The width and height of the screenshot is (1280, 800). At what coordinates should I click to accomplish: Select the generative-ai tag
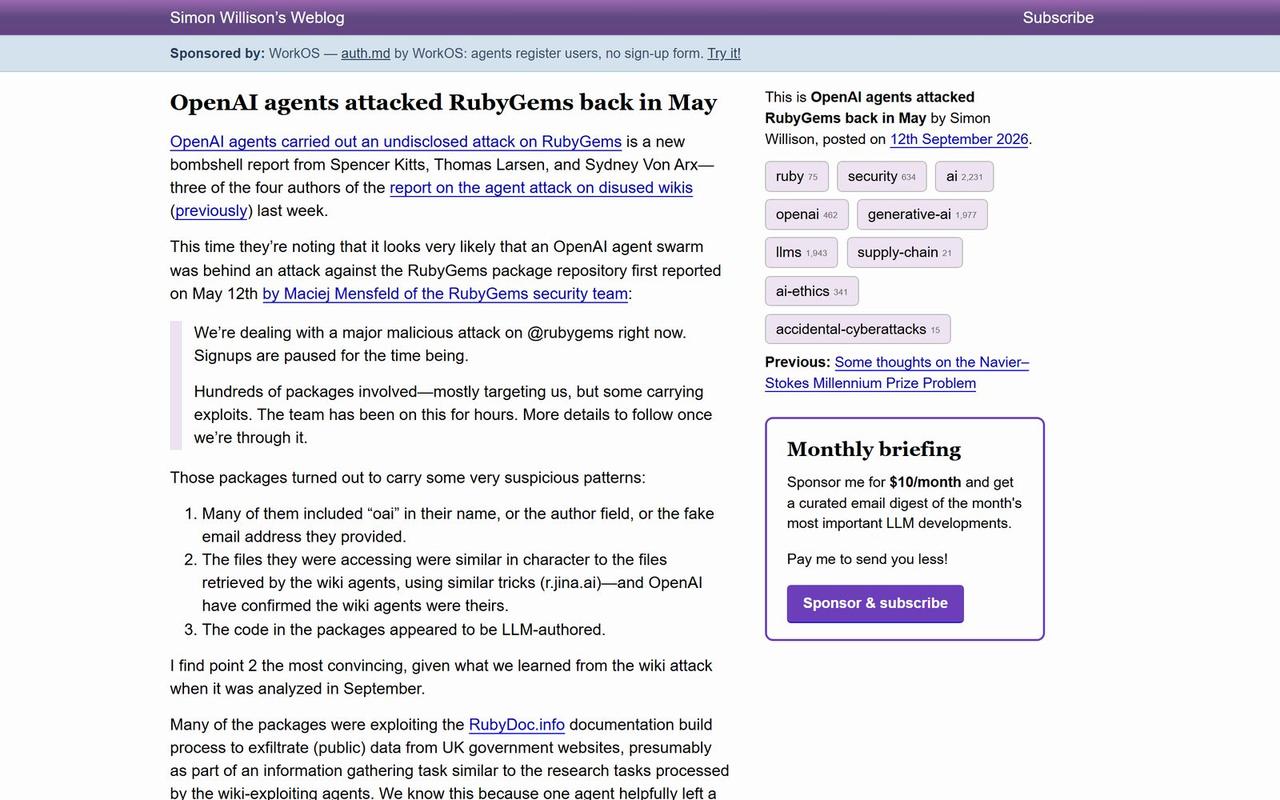click(922, 214)
